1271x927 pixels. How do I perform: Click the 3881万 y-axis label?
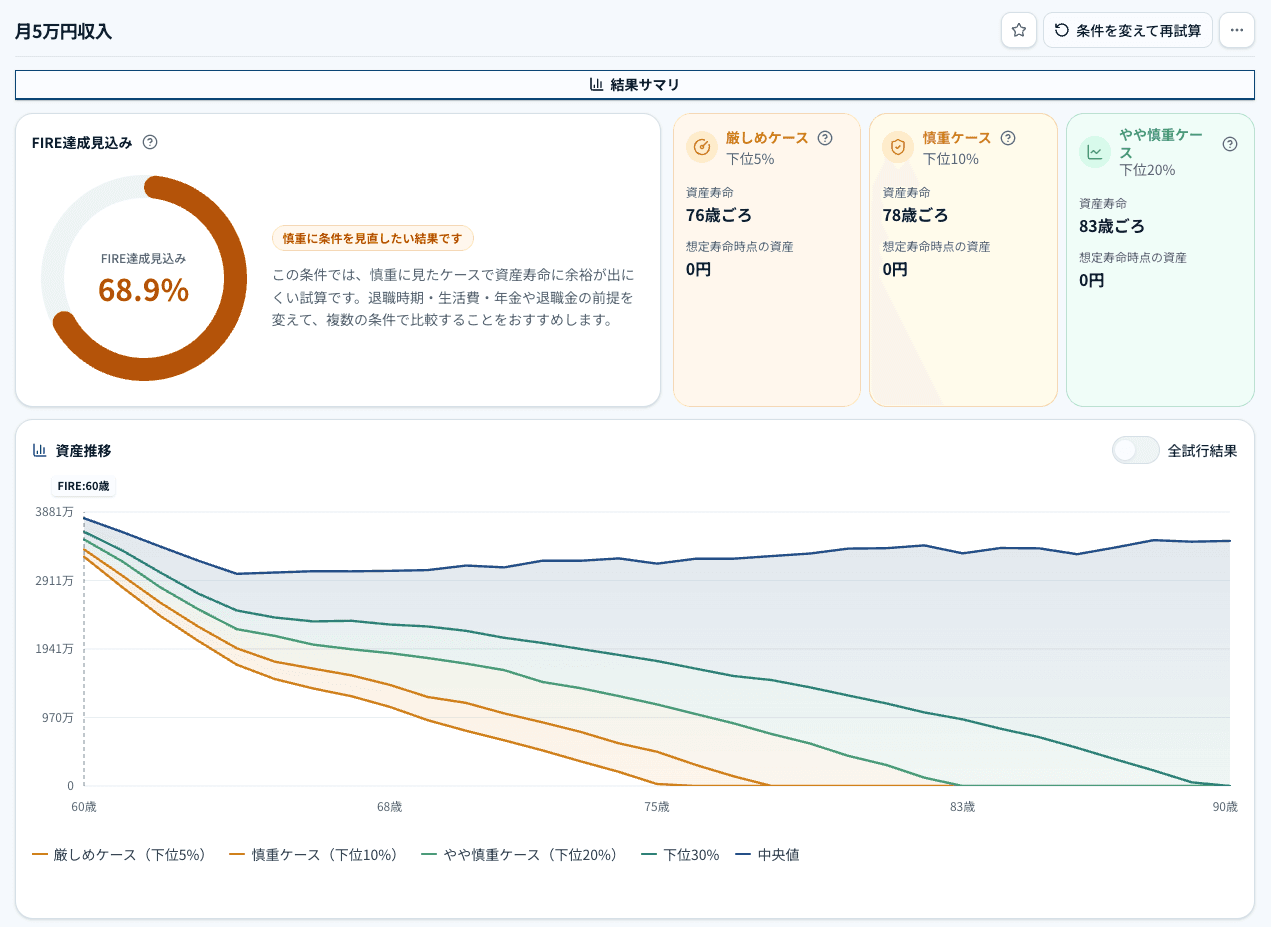[x=54, y=512]
